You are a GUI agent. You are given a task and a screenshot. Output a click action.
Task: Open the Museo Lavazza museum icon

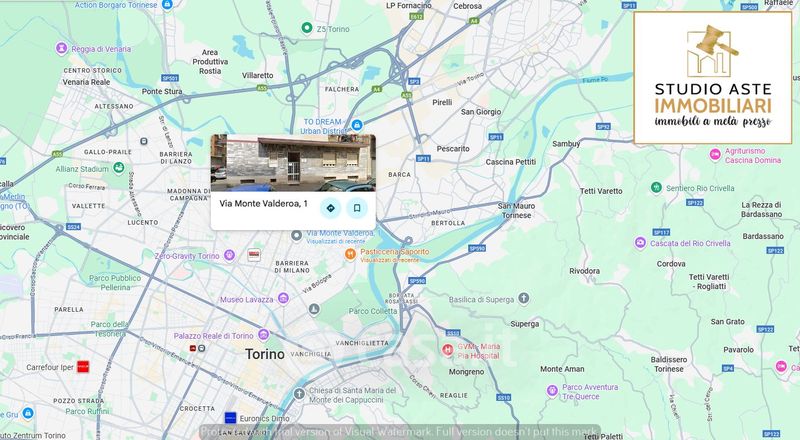pos(283,299)
